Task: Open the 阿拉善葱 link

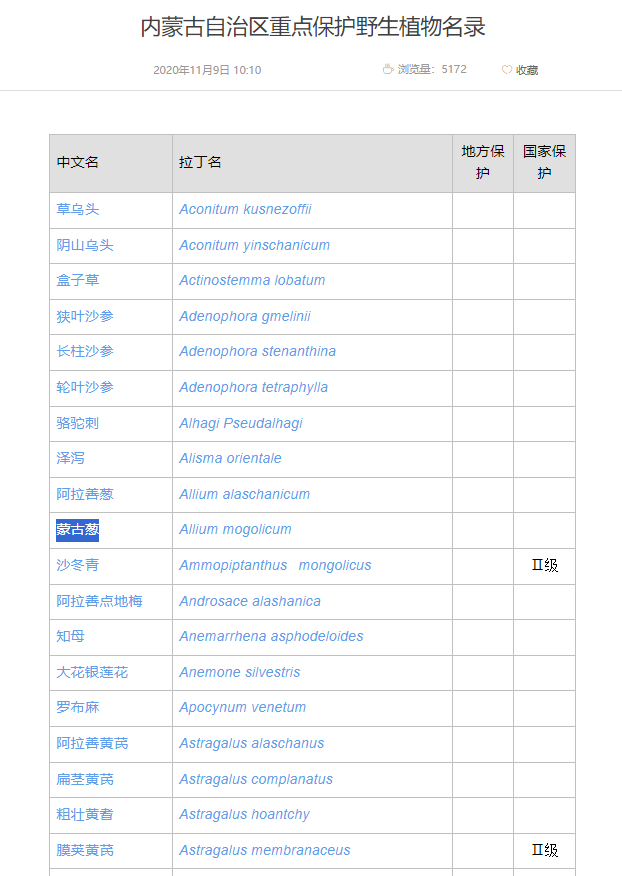Action: (85, 494)
